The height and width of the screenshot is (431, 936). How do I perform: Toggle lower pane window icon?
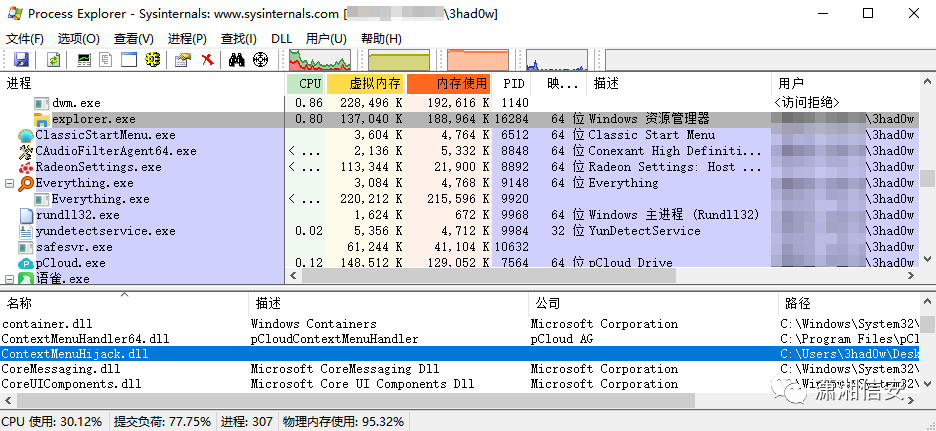130,60
